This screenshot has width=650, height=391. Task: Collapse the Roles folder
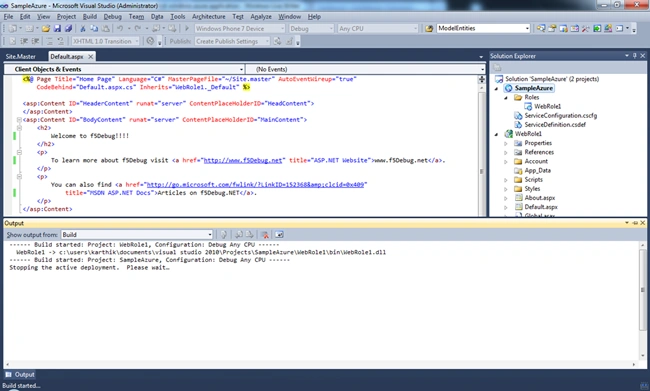pyautogui.click(x=506, y=97)
